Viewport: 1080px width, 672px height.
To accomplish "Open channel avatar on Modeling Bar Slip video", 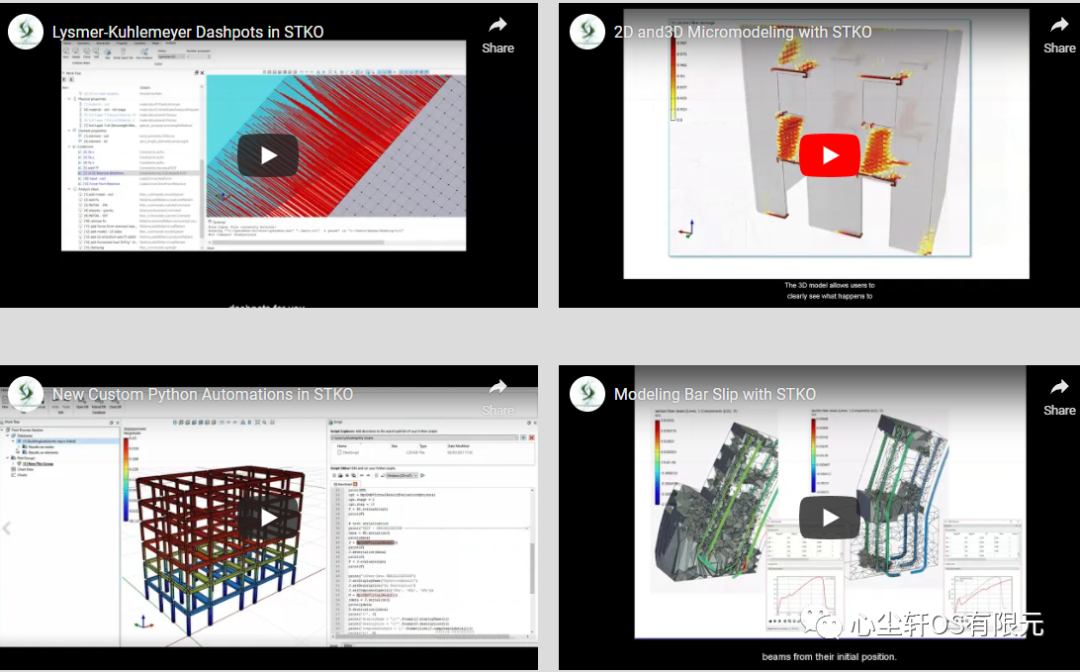I will tap(587, 394).
